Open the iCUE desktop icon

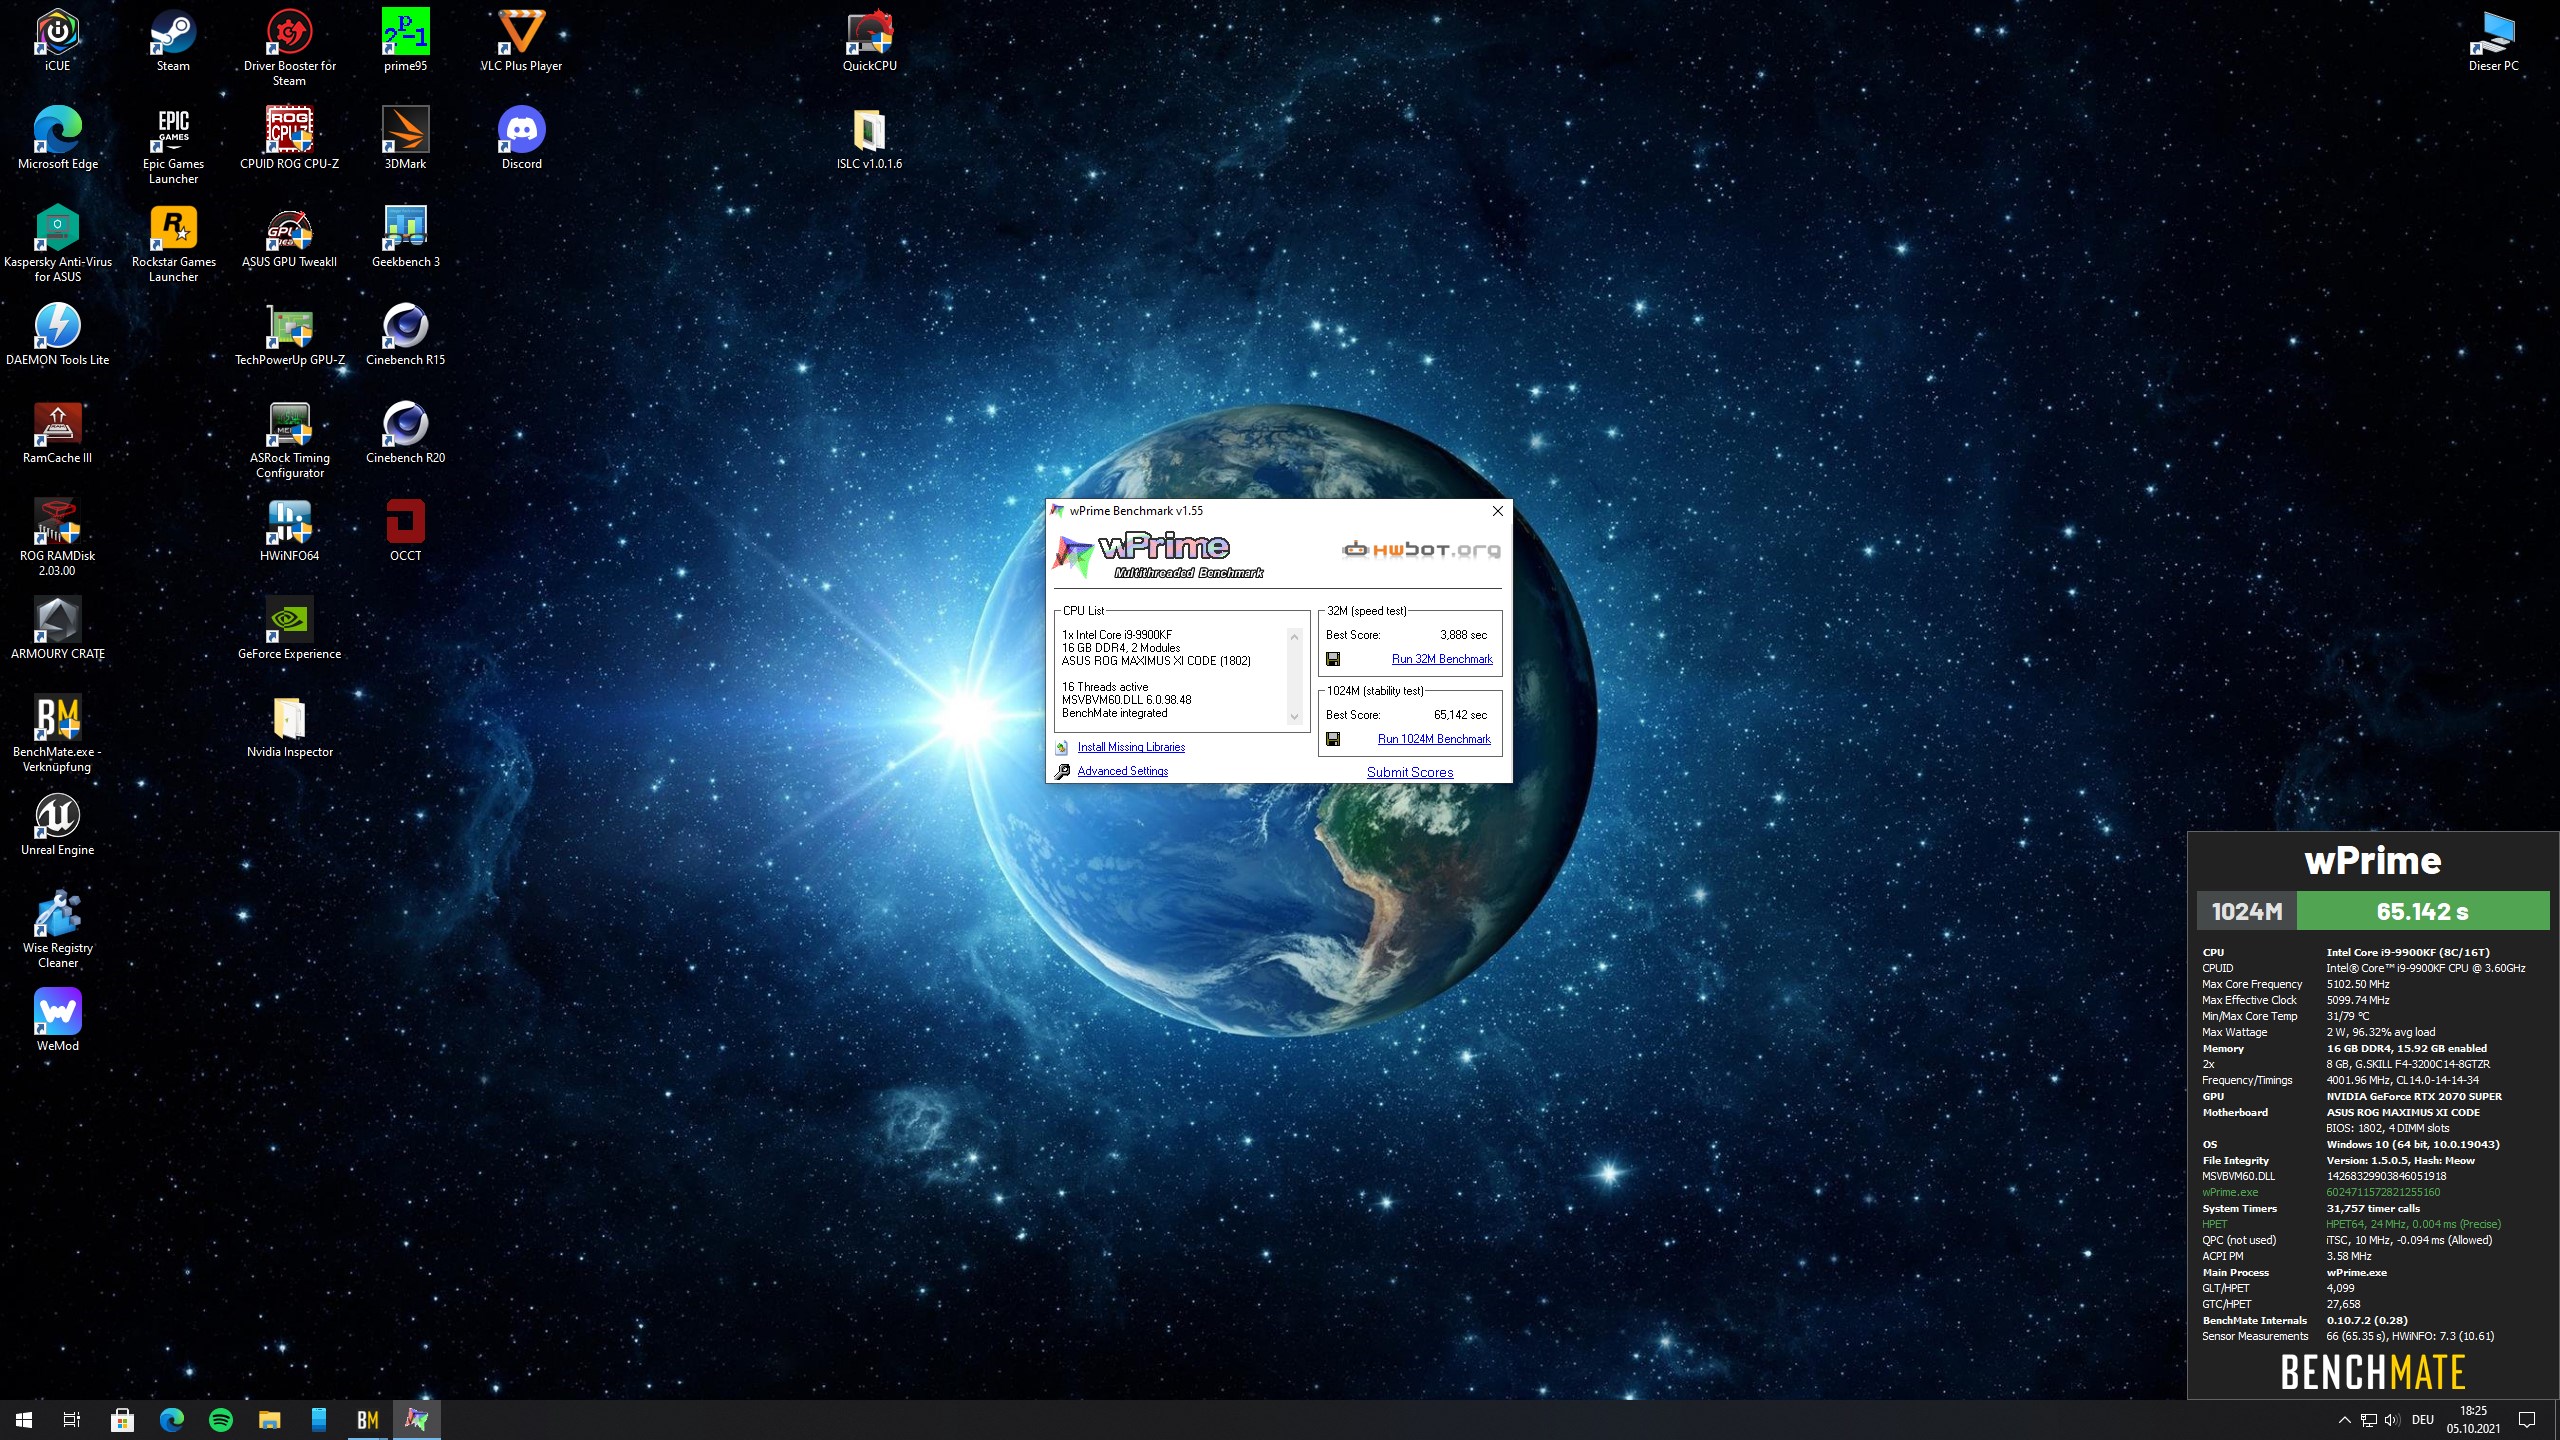click(x=57, y=40)
